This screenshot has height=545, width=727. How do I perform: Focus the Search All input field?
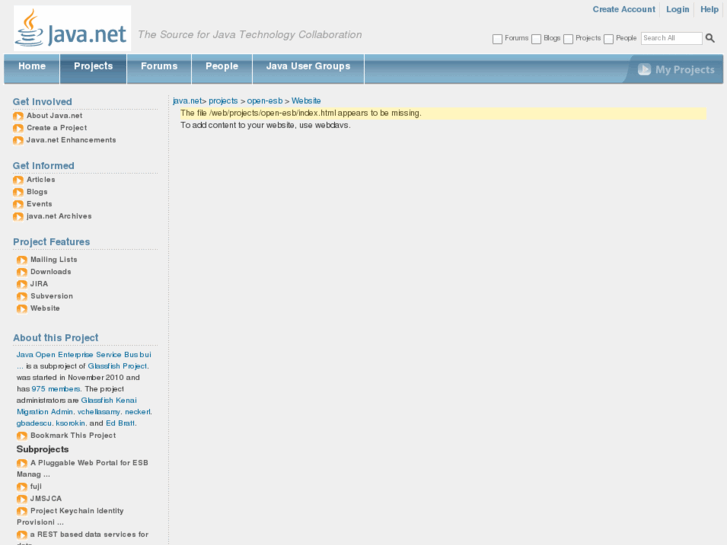click(x=671, y=38)
